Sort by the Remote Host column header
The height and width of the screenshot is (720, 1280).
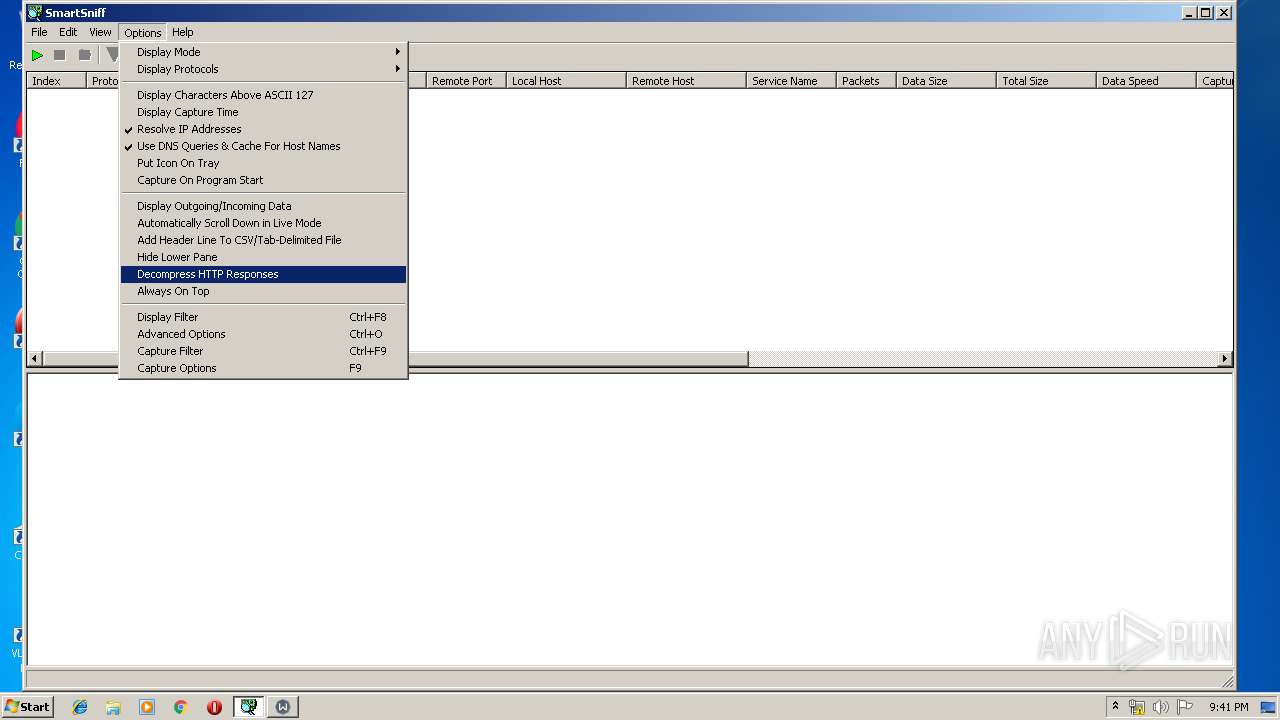pyautogui.click(x=686, y=81)
